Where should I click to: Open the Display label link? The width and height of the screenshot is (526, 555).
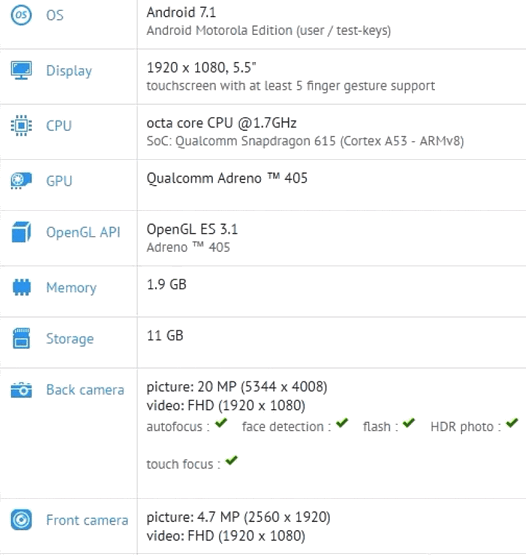(69, 71)
